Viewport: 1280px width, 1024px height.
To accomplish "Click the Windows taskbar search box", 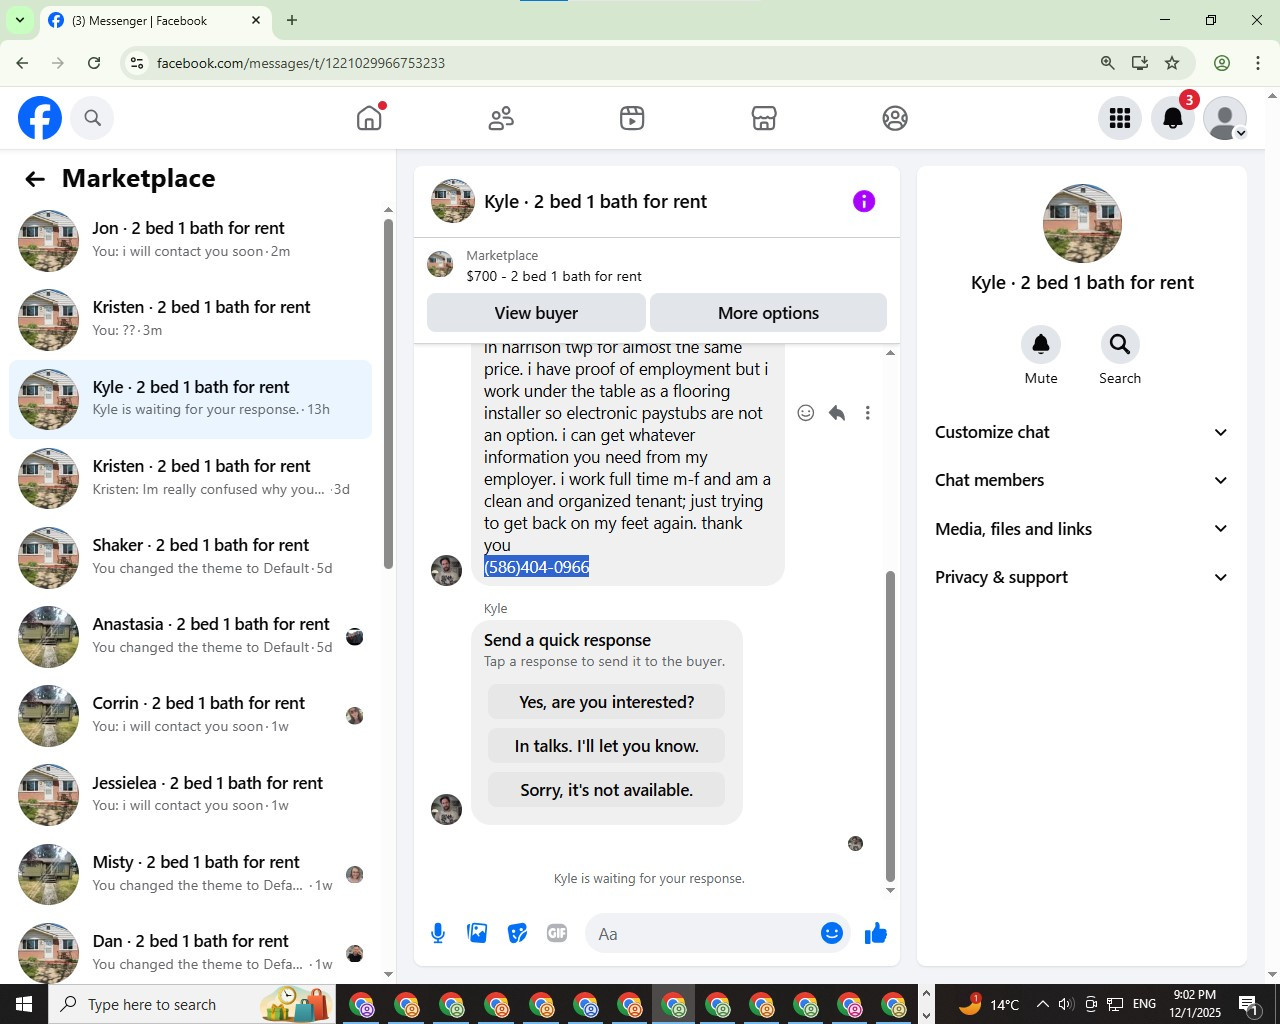I will pyautogui.click(x=192, y=1004).
